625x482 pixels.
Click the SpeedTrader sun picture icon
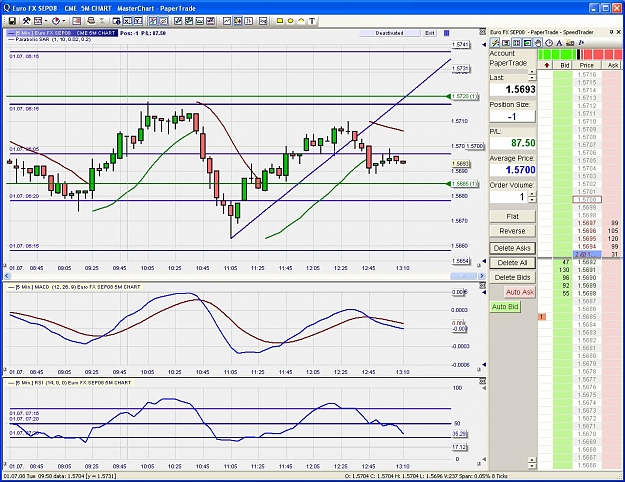pos(570,43)
